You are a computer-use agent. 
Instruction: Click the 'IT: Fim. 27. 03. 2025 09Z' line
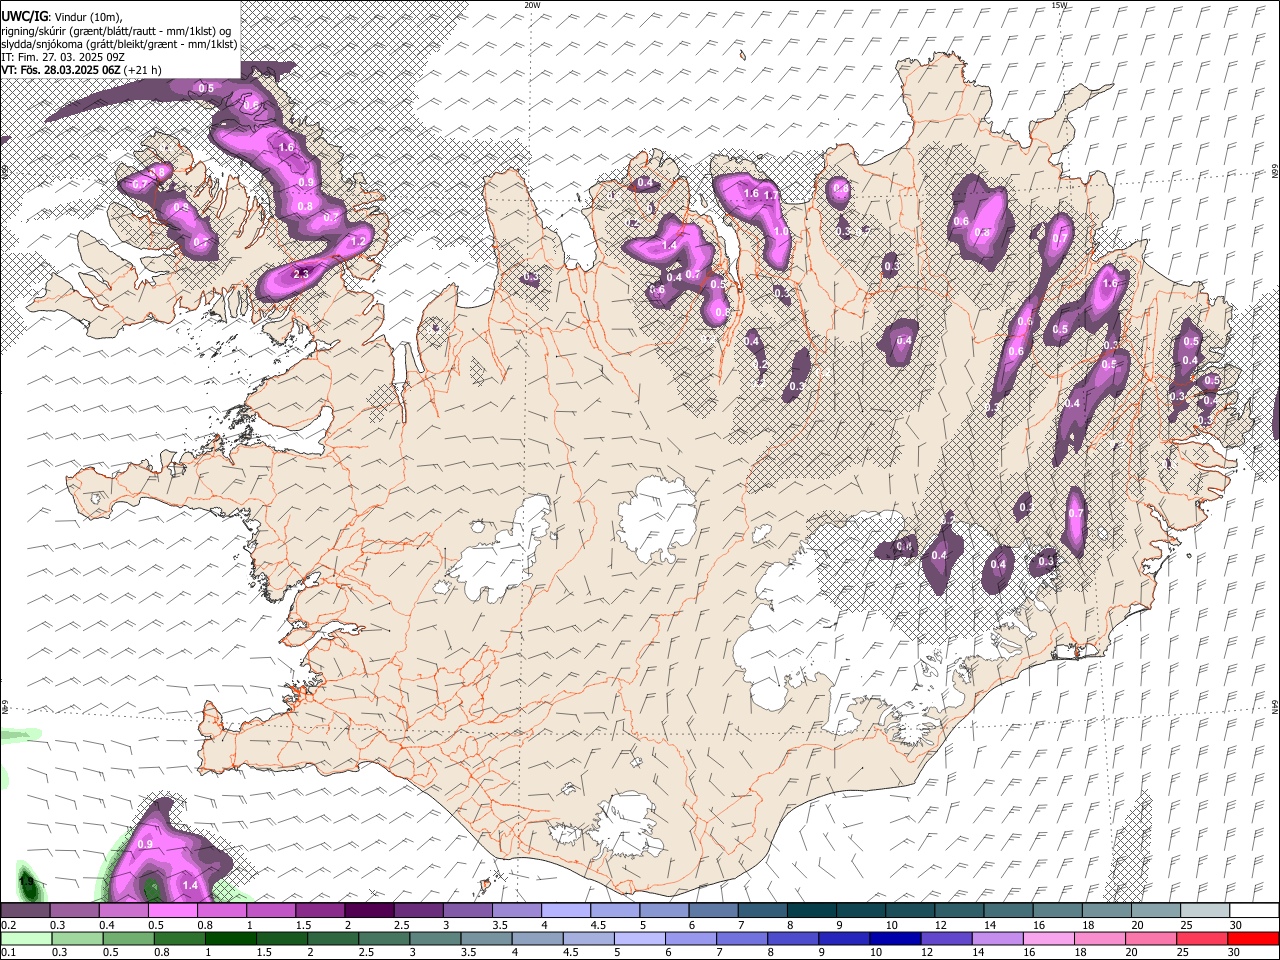63,57
